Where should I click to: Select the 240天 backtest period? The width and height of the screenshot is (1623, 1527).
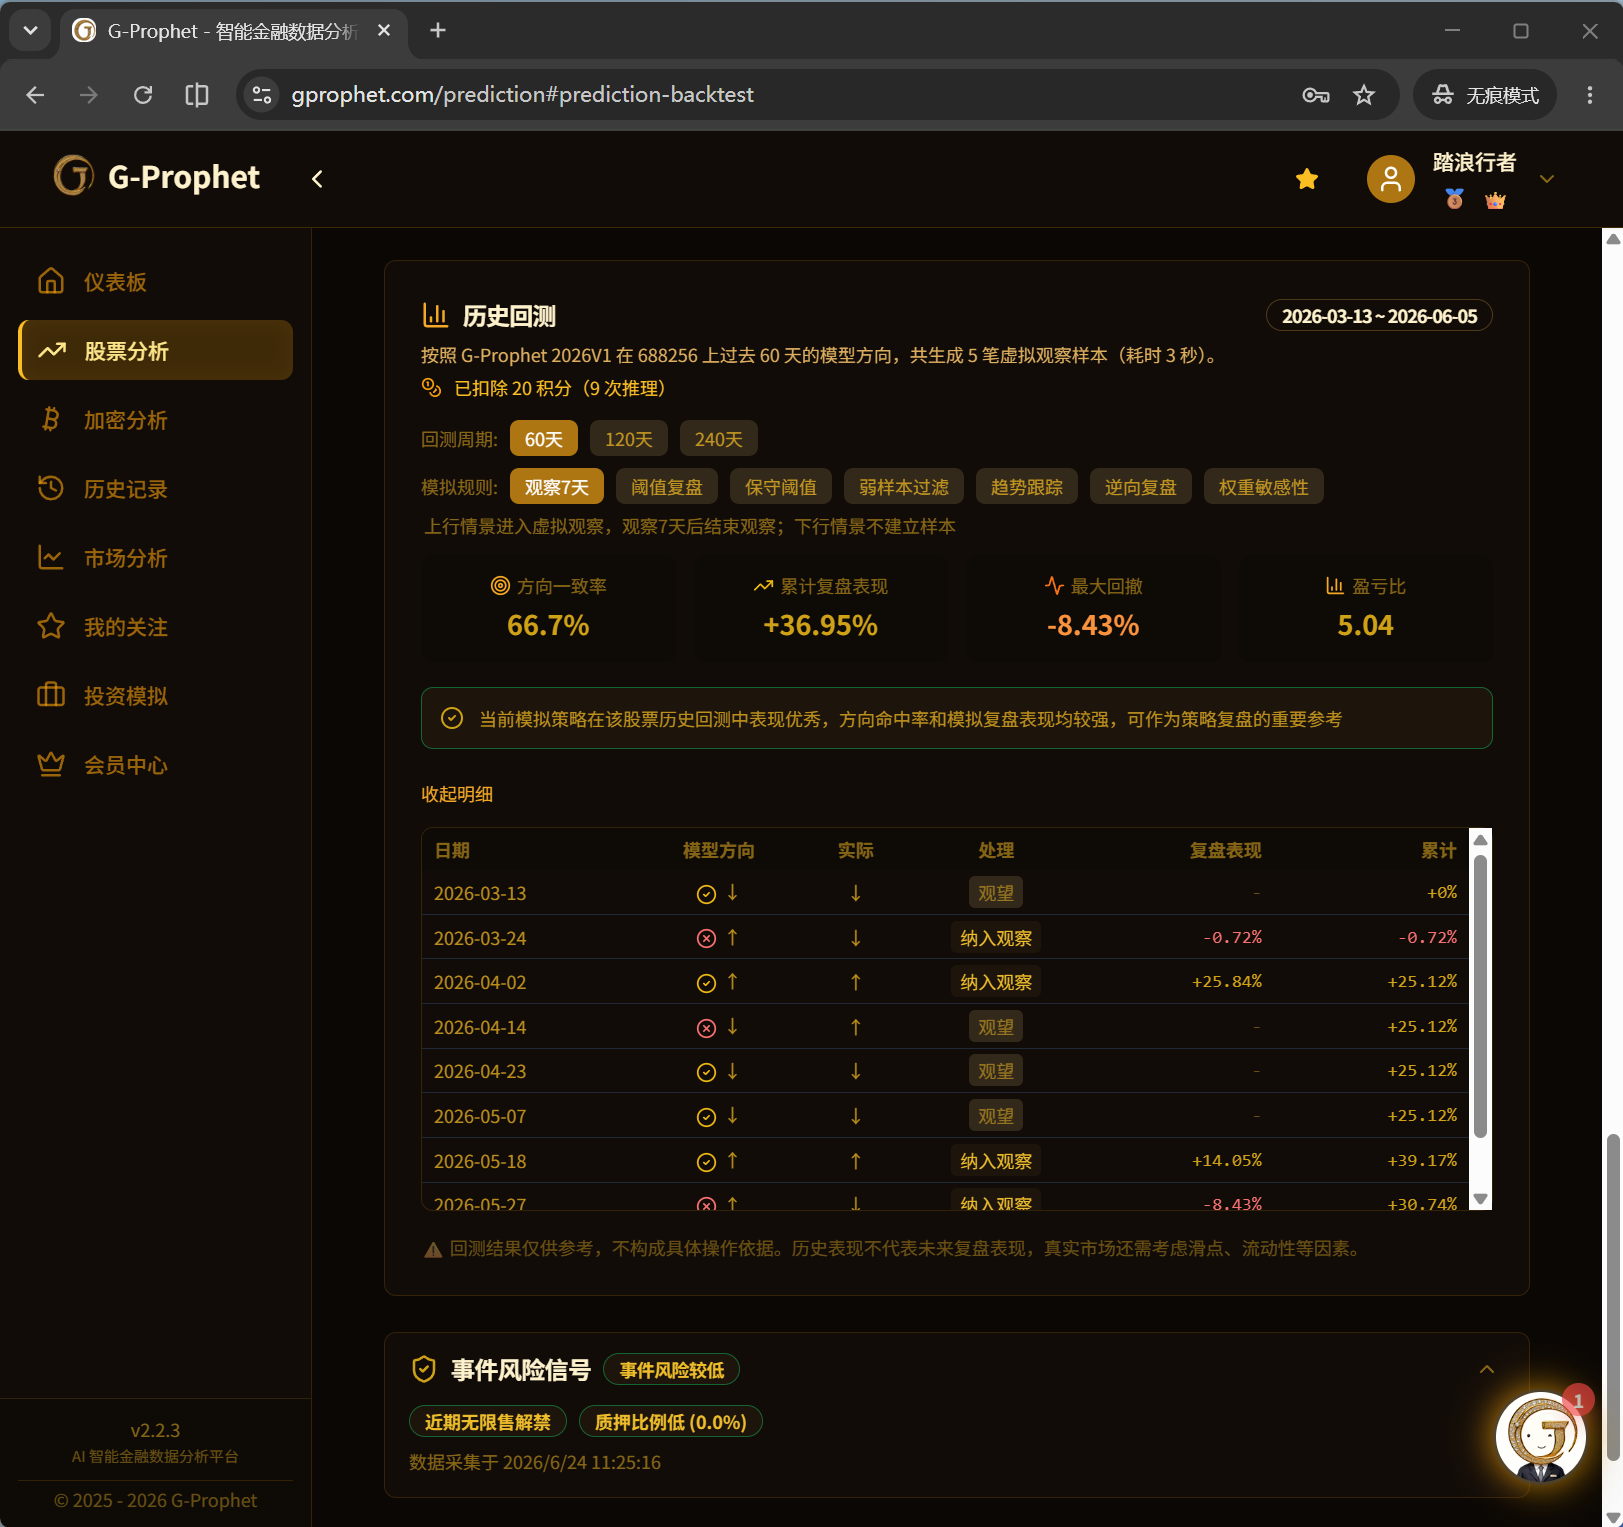[719, 439]
